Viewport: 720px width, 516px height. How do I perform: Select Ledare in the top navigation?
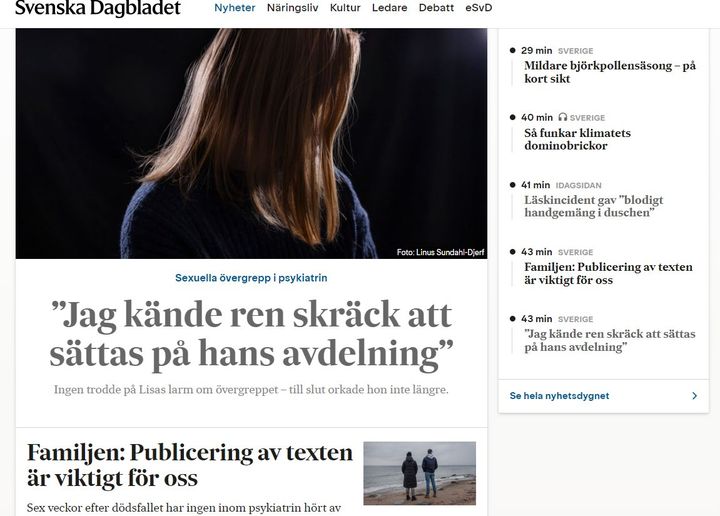click(x=389, y=8)
